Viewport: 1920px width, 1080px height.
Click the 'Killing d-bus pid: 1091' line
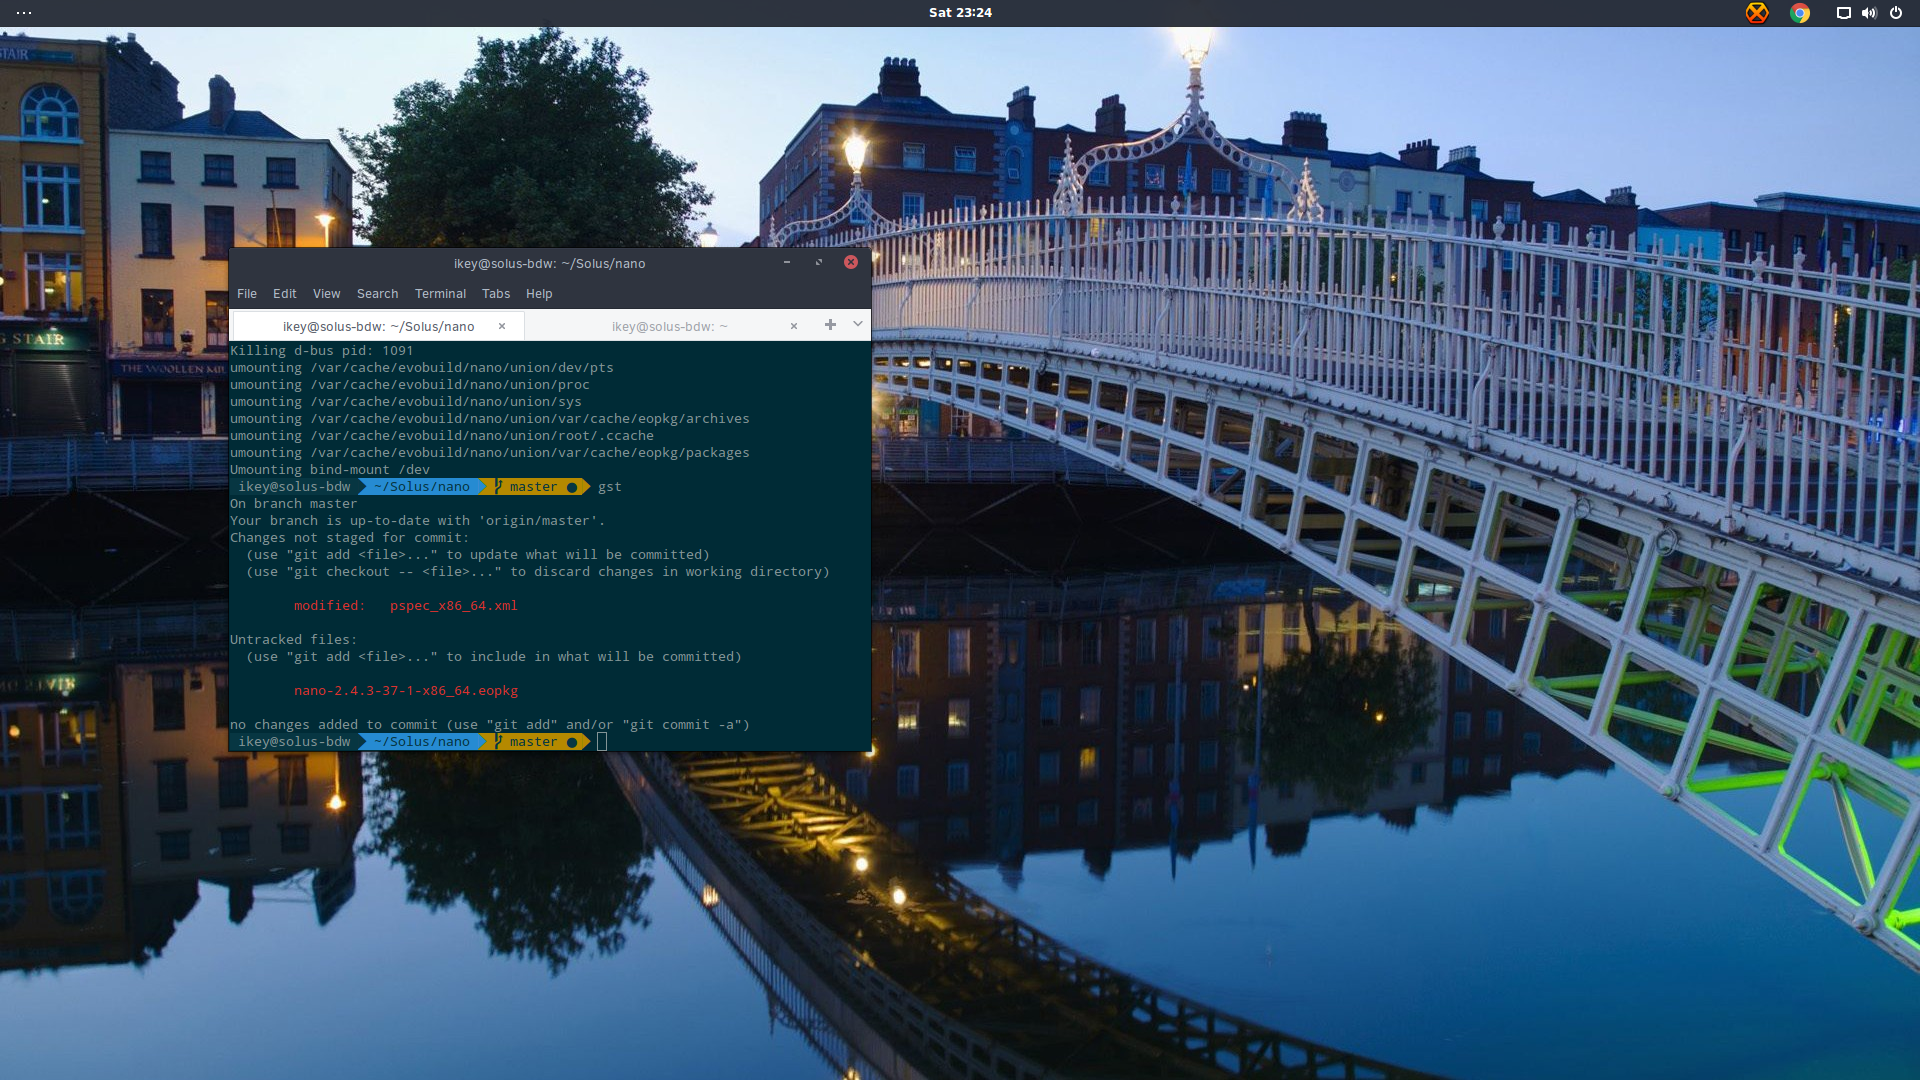point(321,351)
